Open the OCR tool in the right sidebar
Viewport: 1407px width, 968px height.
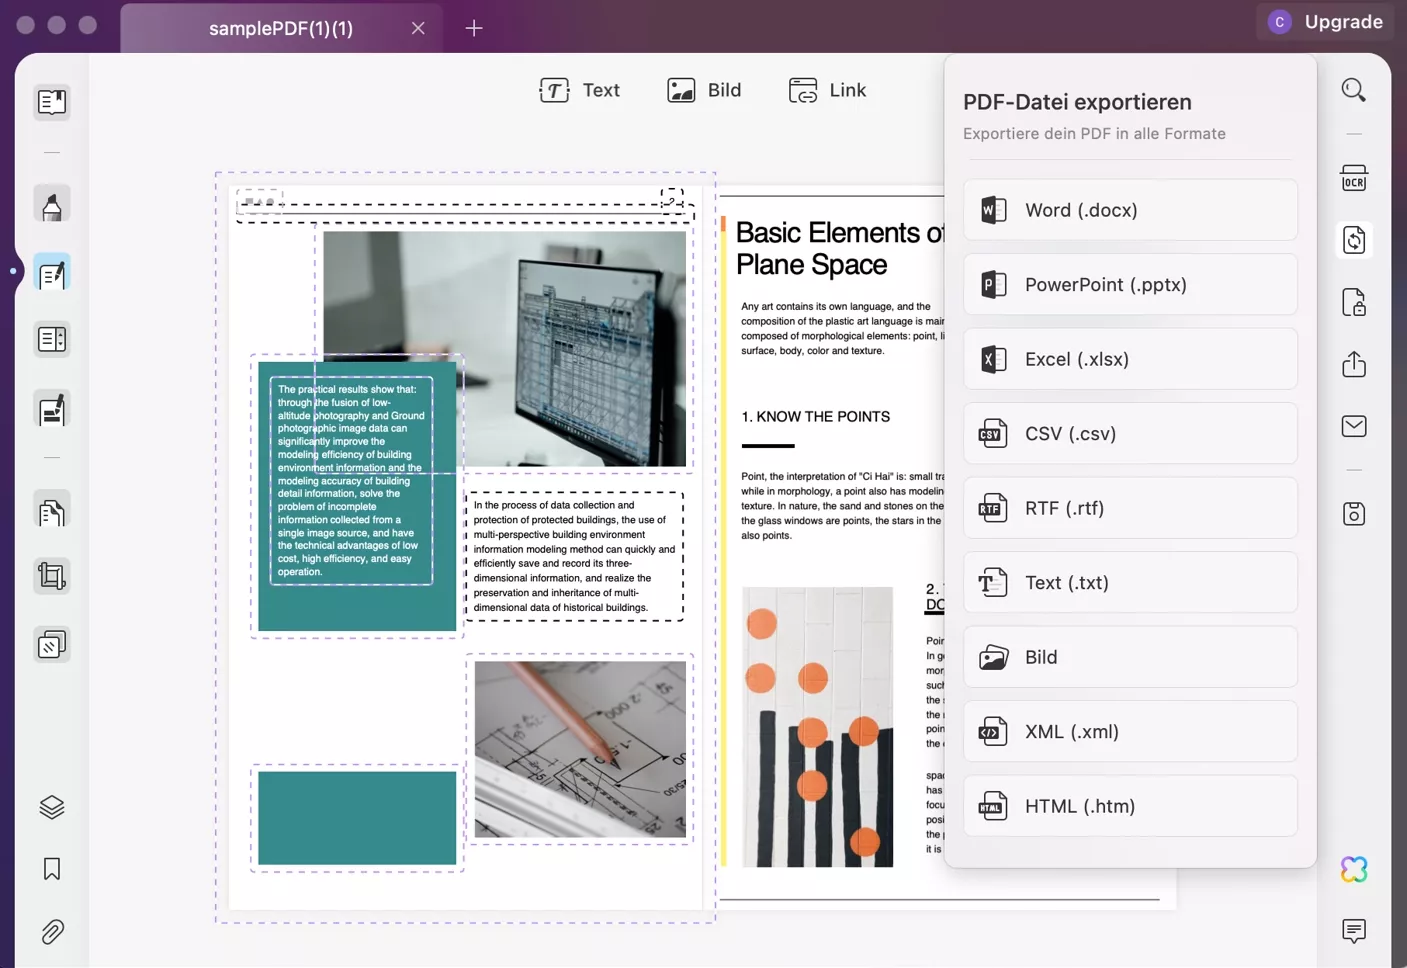1353,178
